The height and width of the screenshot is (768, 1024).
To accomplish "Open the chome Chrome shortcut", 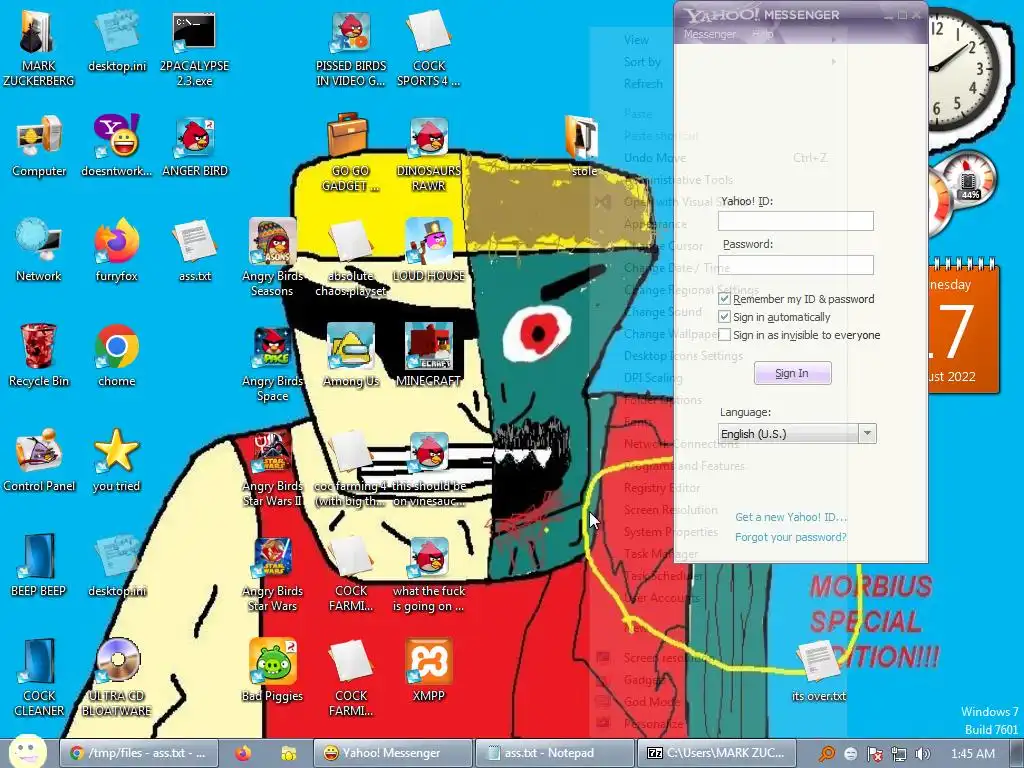I will tap(116, 355).
